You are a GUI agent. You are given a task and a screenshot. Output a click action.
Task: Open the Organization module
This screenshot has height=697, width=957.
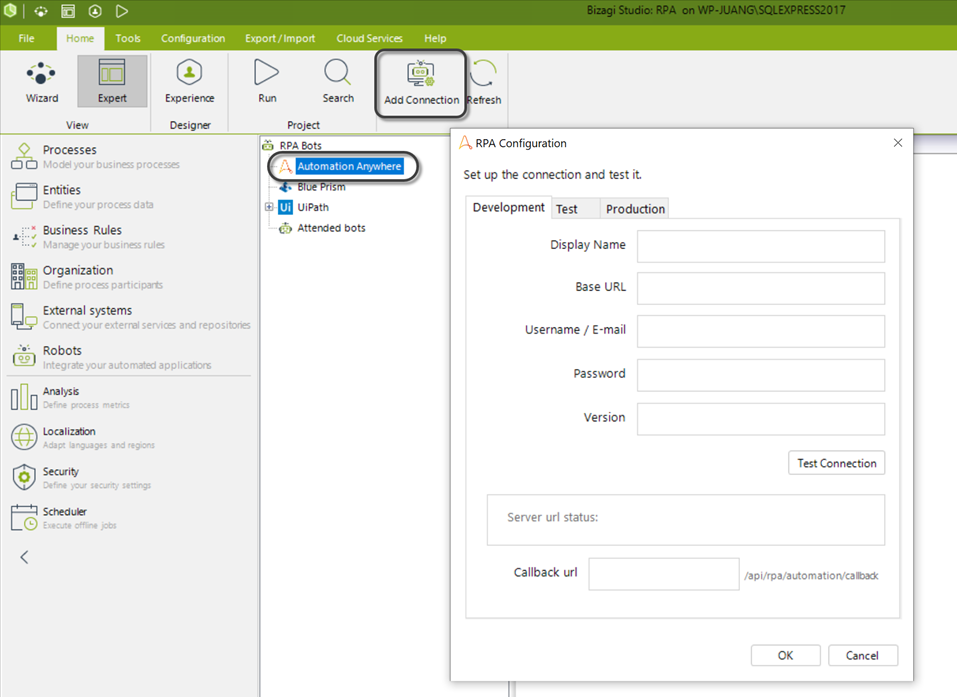tap(87, 277)
